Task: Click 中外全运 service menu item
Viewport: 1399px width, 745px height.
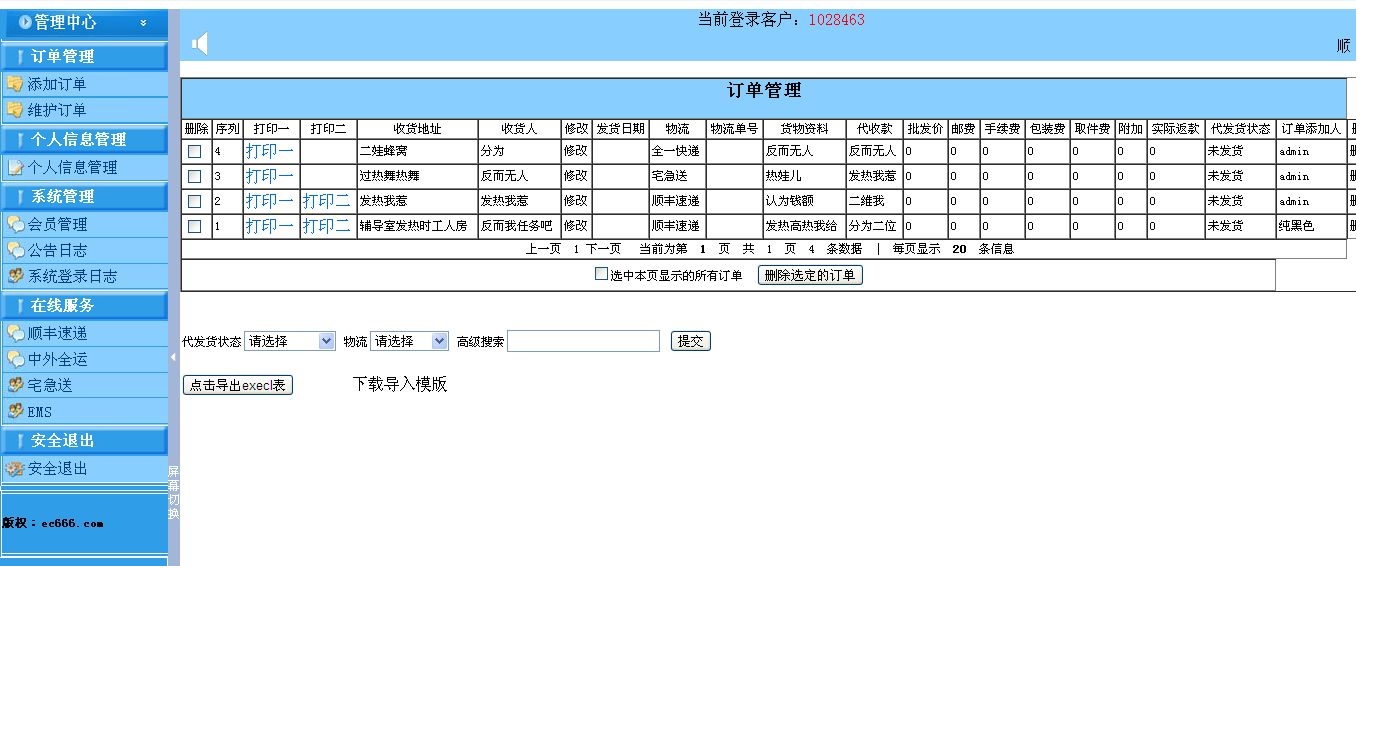Action: 57,360
